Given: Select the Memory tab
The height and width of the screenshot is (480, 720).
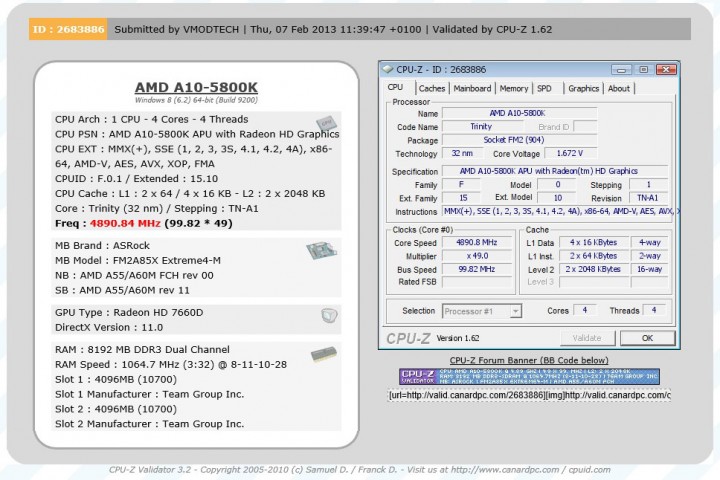Looking at the screenshot, I should pyautogui.click(x=513, y=88).
